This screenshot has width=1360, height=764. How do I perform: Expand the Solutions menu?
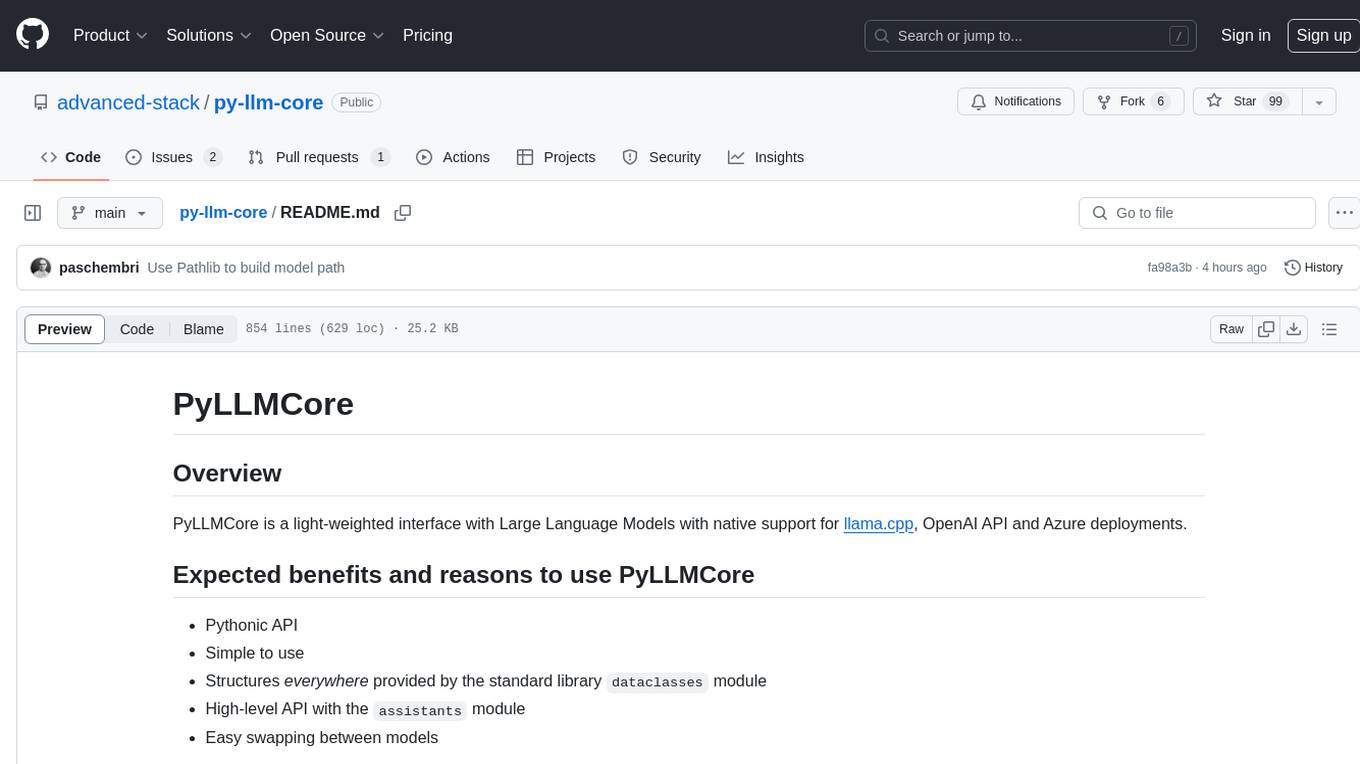pos(209,35)
